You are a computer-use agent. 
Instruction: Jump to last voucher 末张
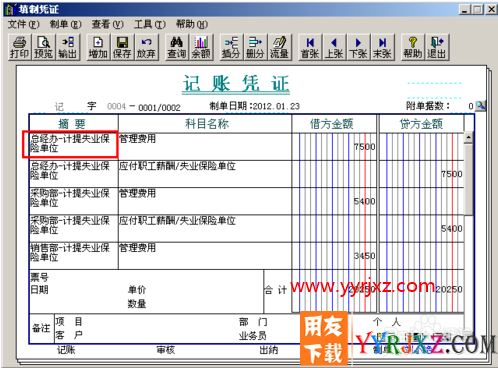point(383,47)
